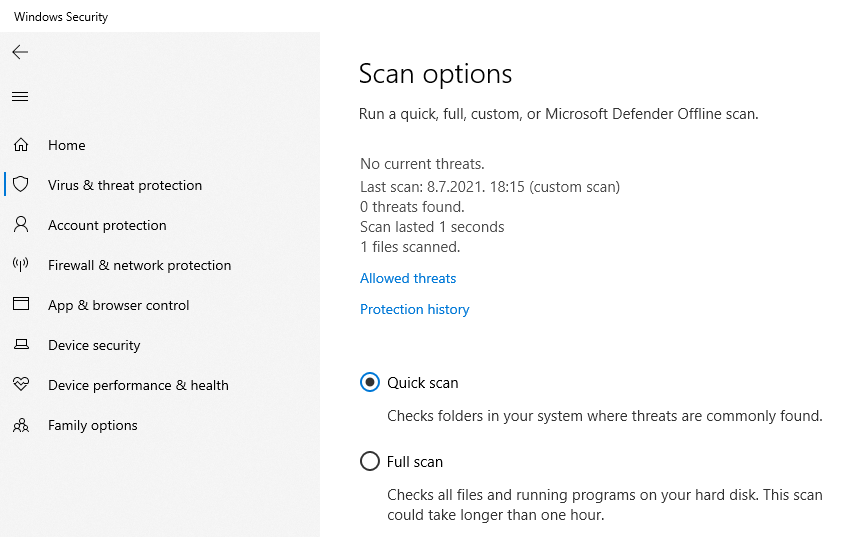Click the Family options people icon

(x=21, y=425)
